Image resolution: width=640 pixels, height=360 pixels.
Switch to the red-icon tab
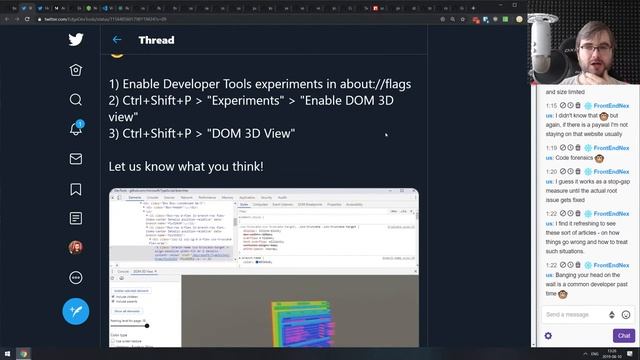(x=378, y=8)
